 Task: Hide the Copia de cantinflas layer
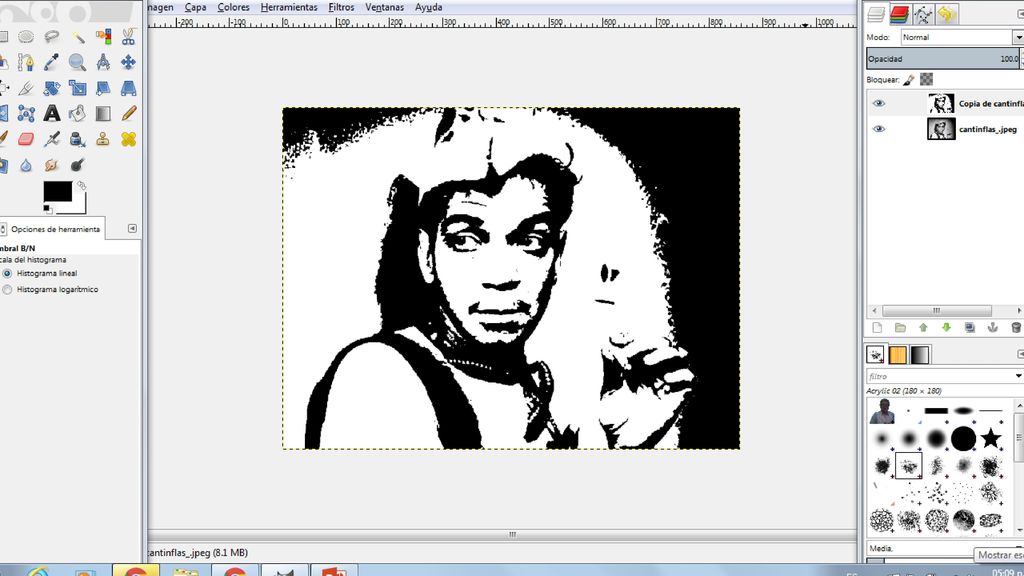(x=879, y=103)
